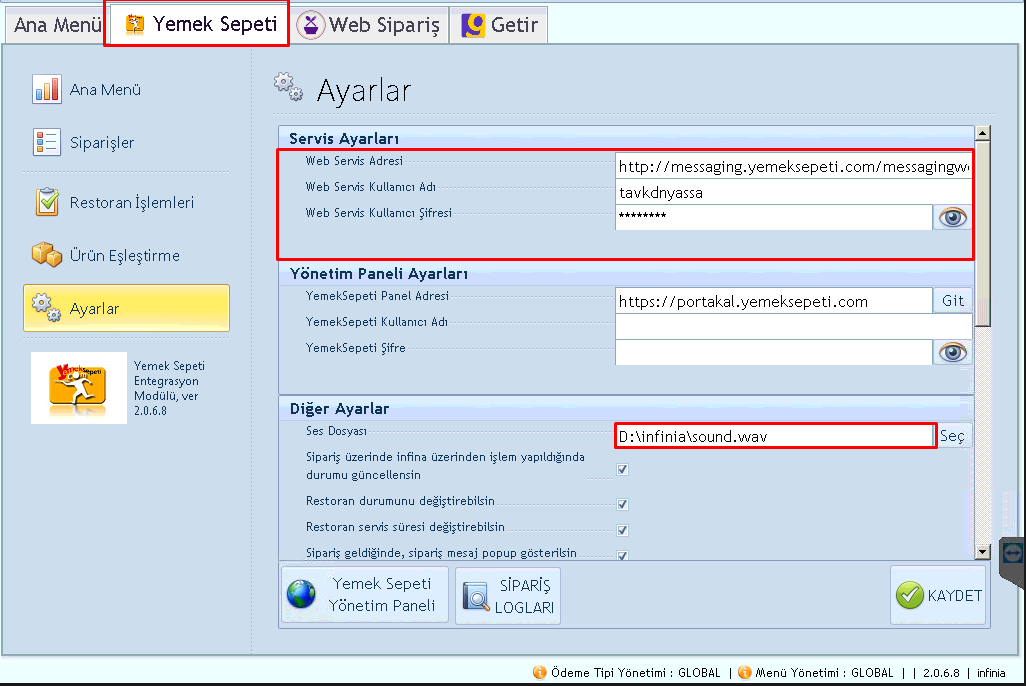The width and height of the screenshot is (1026, 686).
Task: Click the YemekSepeti Şifre field
Action: 773,352
